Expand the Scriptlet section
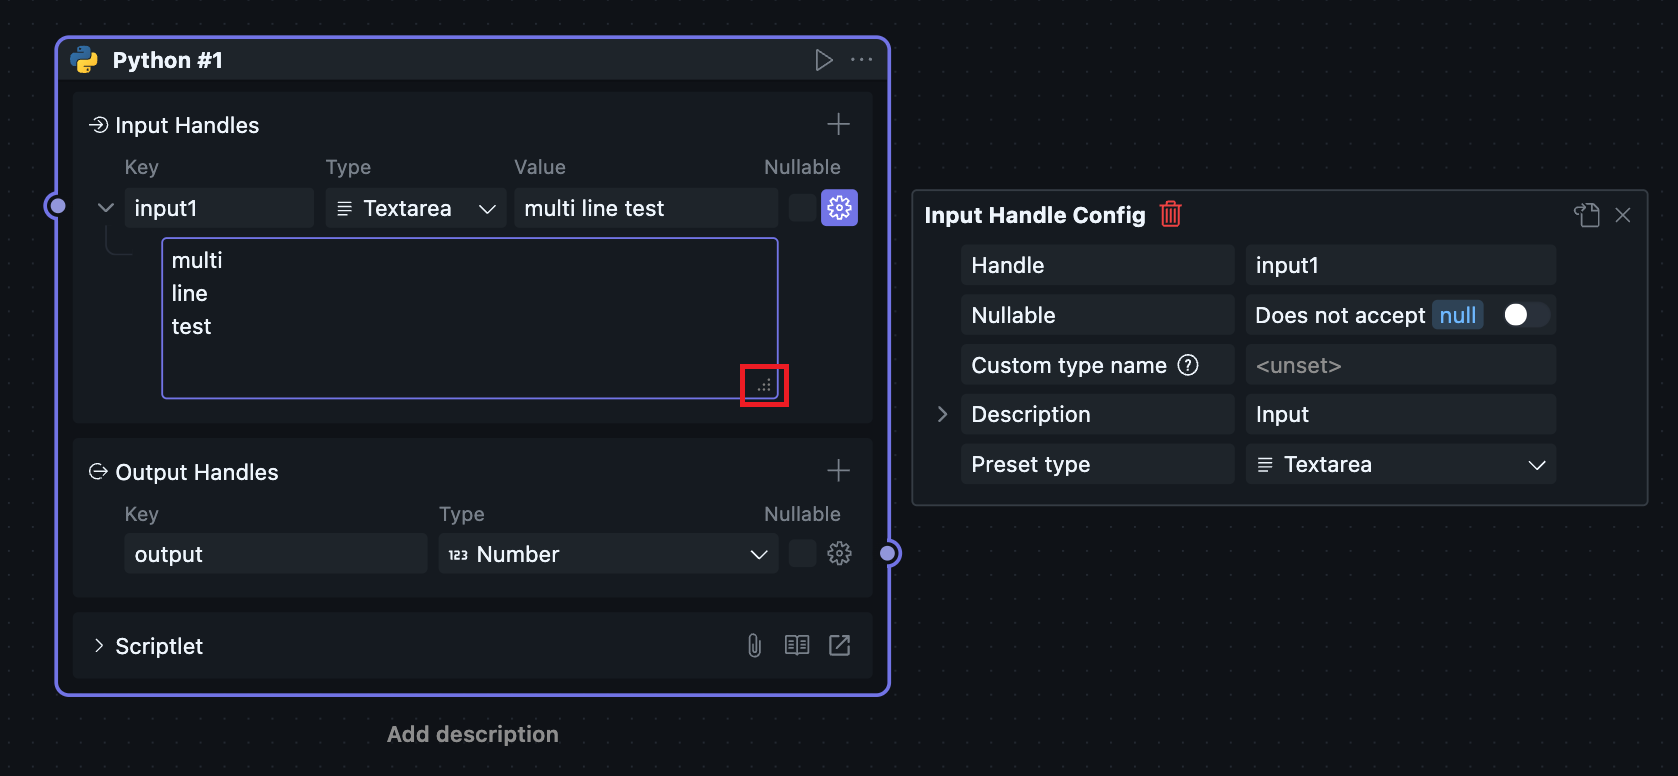Image resolution: width=1678 pixels, height=776 pixels. point(99,646)
